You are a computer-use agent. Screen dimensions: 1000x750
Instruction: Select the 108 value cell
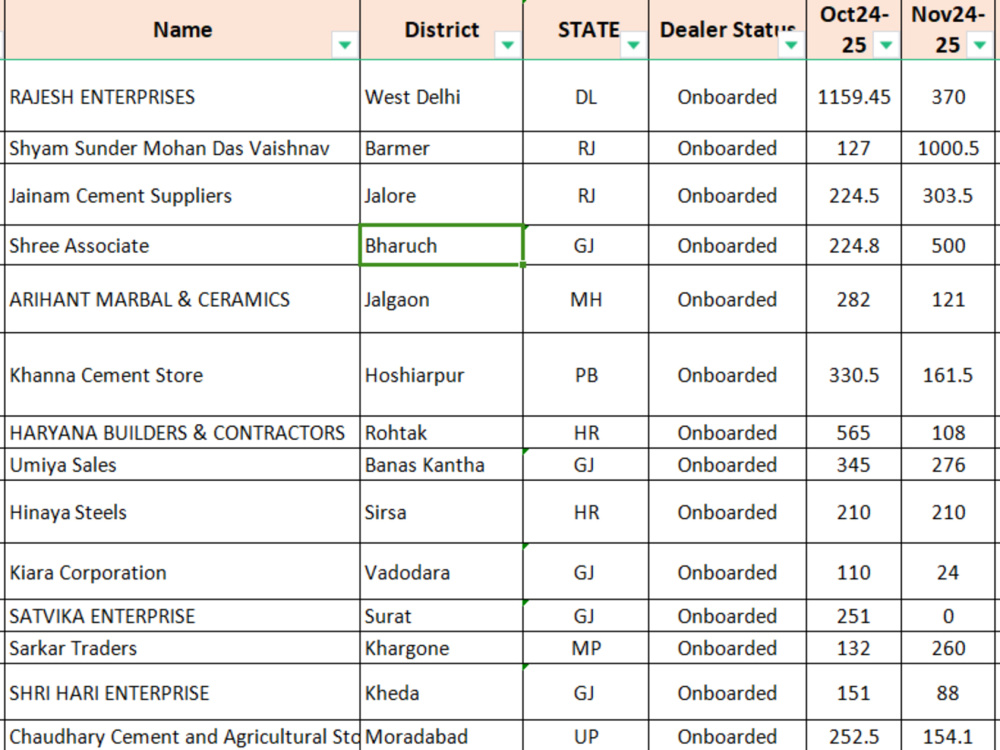(x=948, y=432)
